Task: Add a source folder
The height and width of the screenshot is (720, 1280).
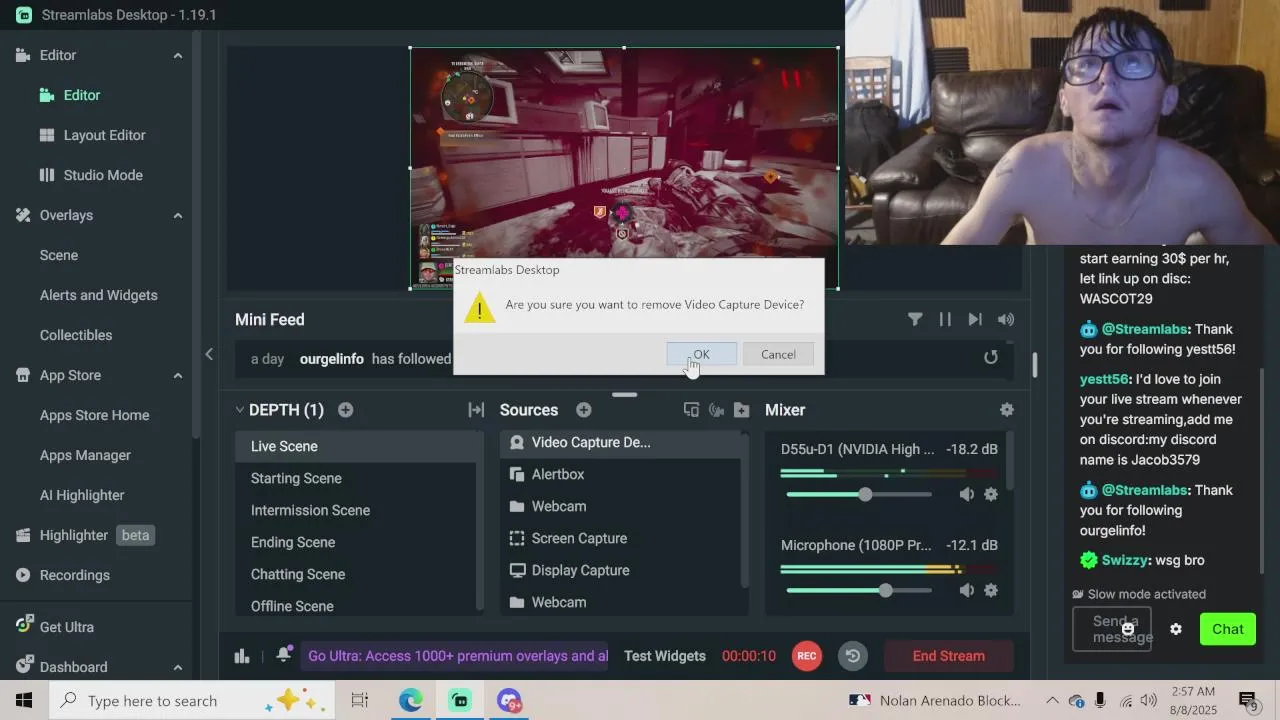Action: pyautogui.click(x=741, y=410)
